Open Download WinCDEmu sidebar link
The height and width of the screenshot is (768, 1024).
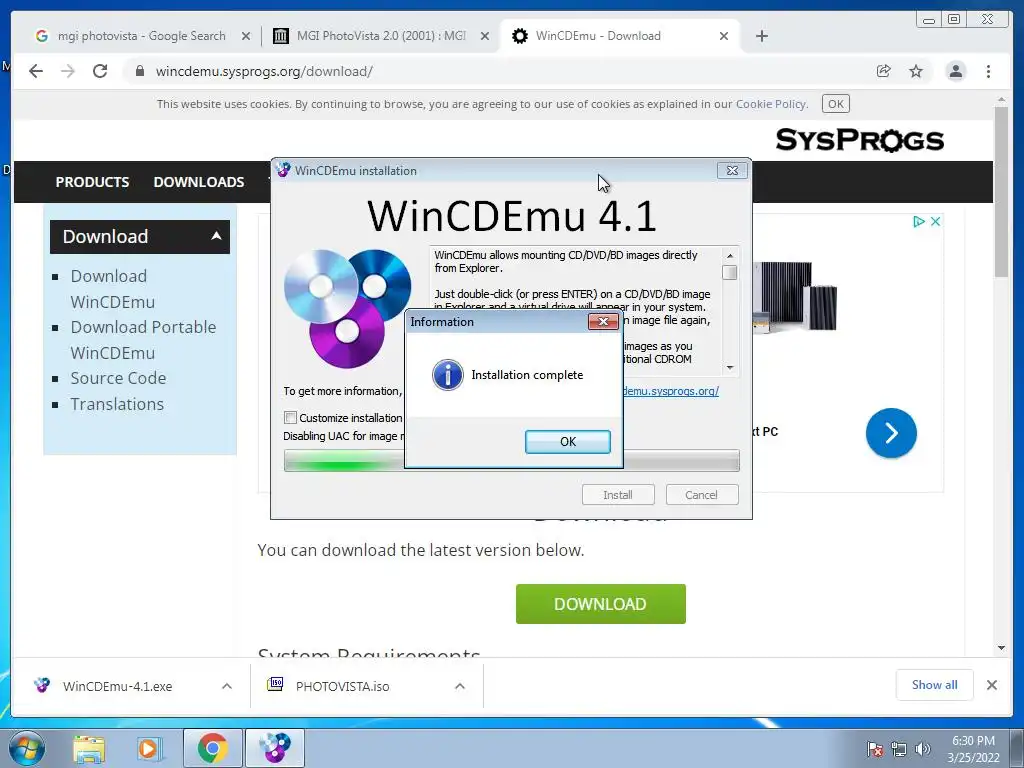(x=112, y=289)
